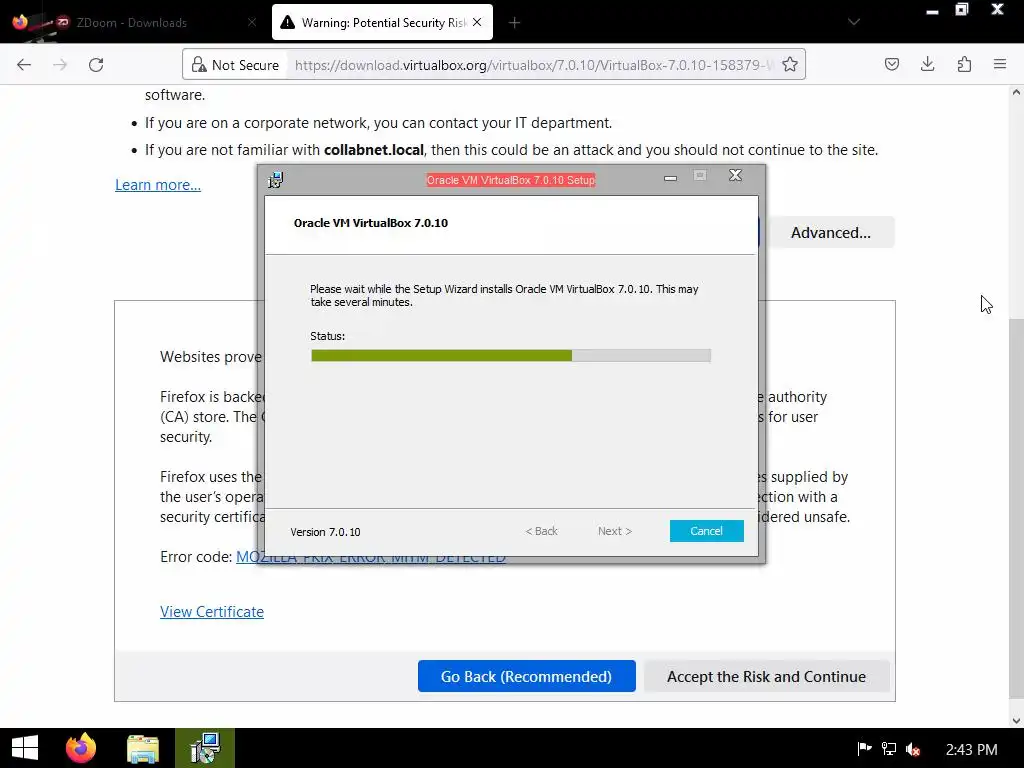The height and width of the screenshot is (768, 1024).
Task: Click the muted volume tray icon
Action: pyautogui.click(x=913, y=749)
